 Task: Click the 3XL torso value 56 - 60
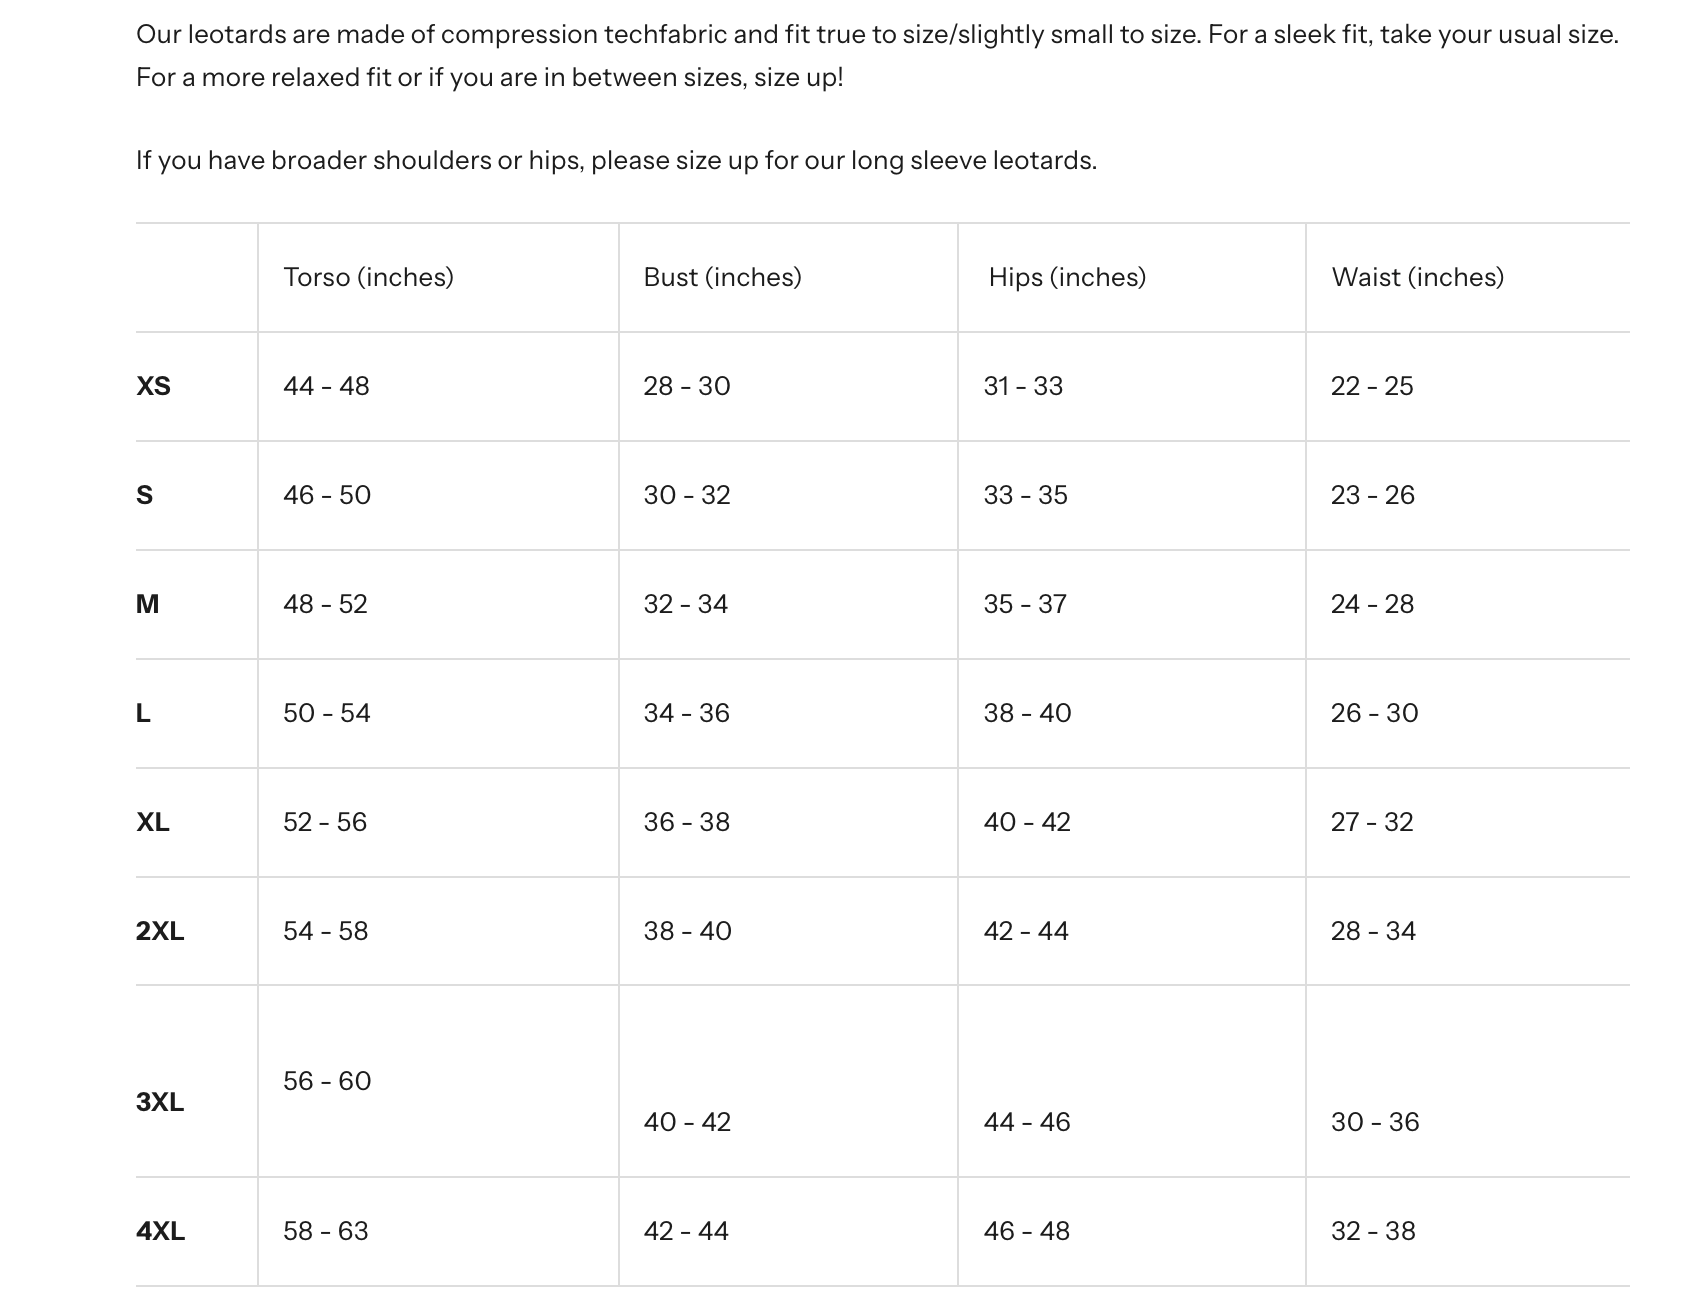click(327, 1081)
